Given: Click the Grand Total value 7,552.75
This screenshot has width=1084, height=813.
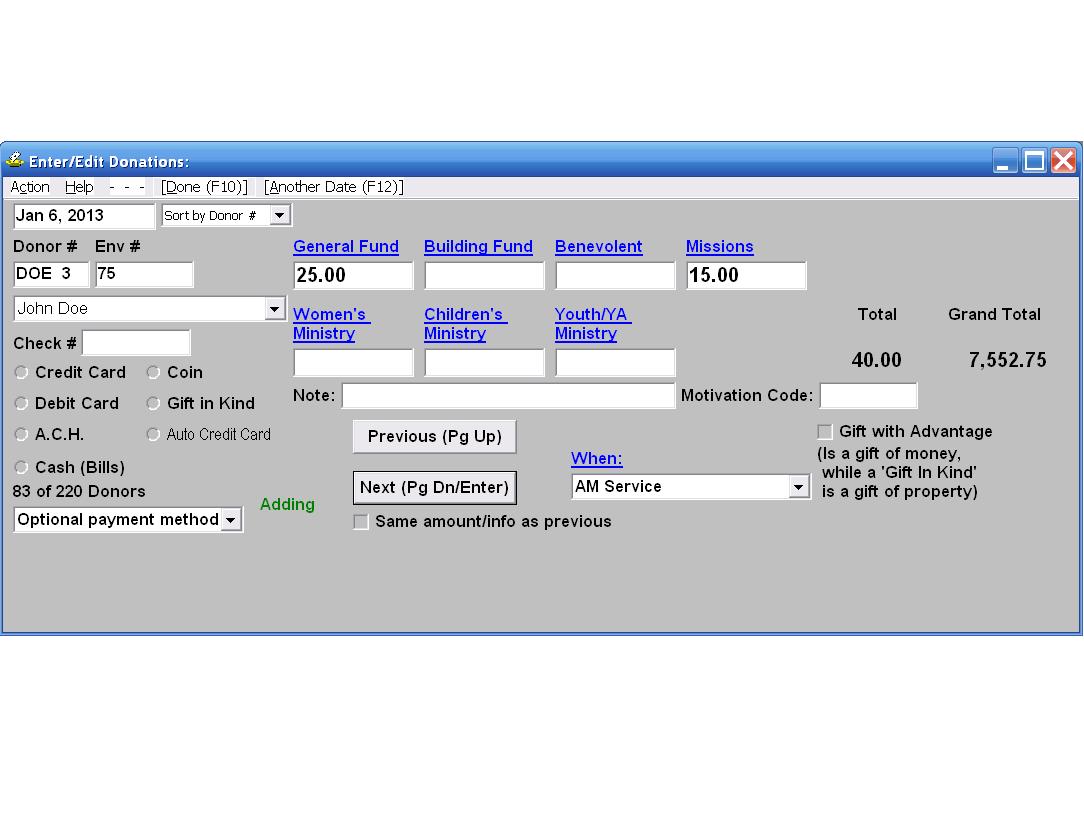Looking at the screenshot, I should click(x=1007, y=359).
